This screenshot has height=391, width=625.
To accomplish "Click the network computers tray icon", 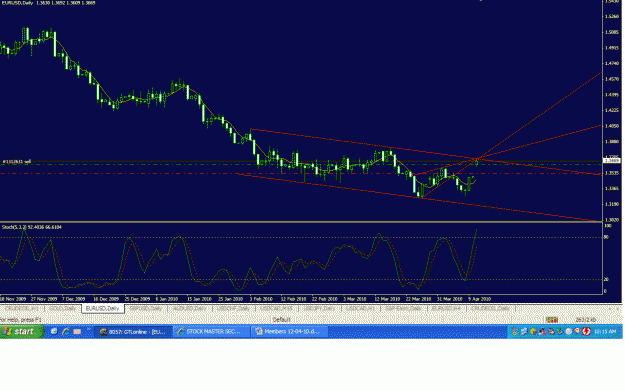I will (x=524, y=332).
